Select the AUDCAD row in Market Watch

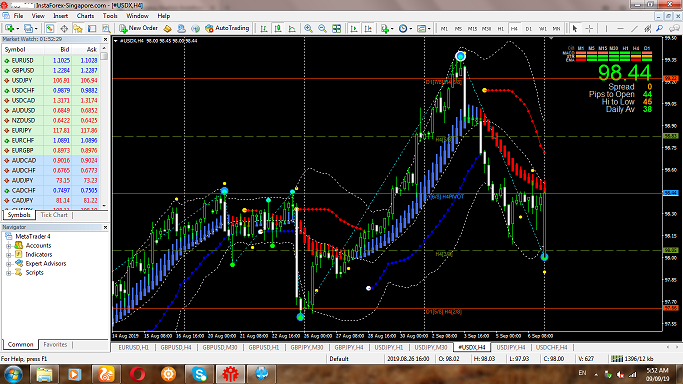pyautogui.click(x=51, y=161)
